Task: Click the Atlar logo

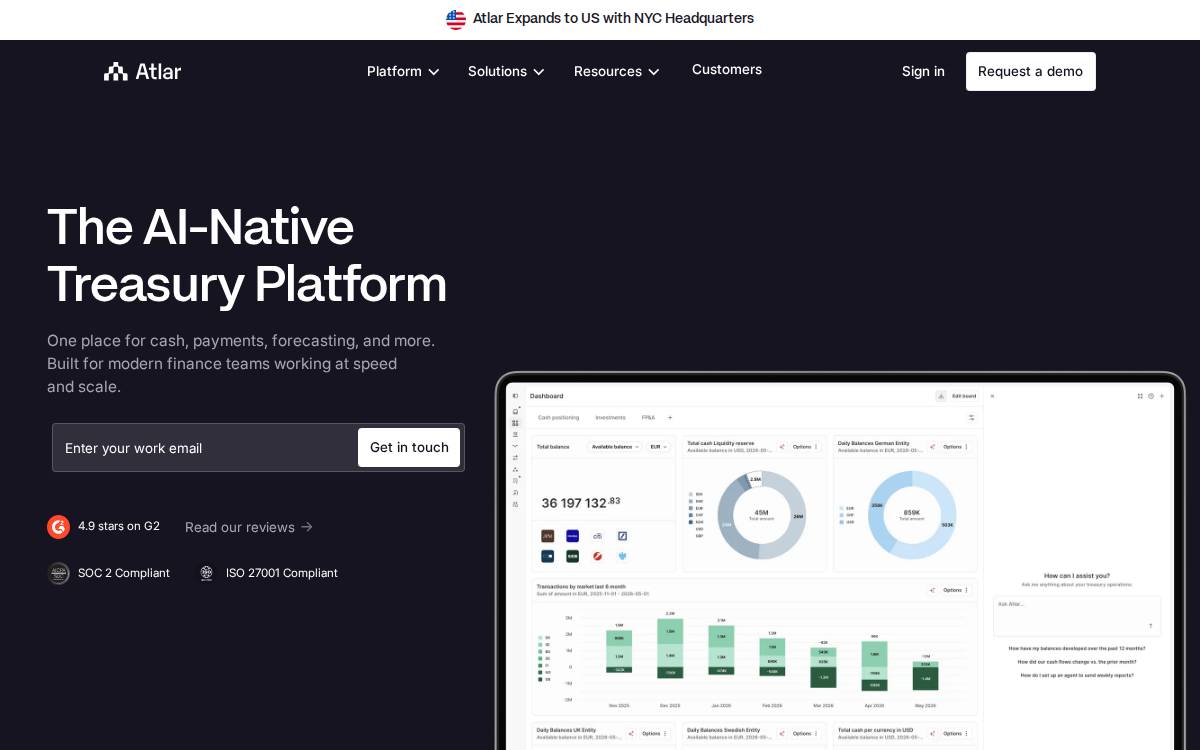Action: 142,71
